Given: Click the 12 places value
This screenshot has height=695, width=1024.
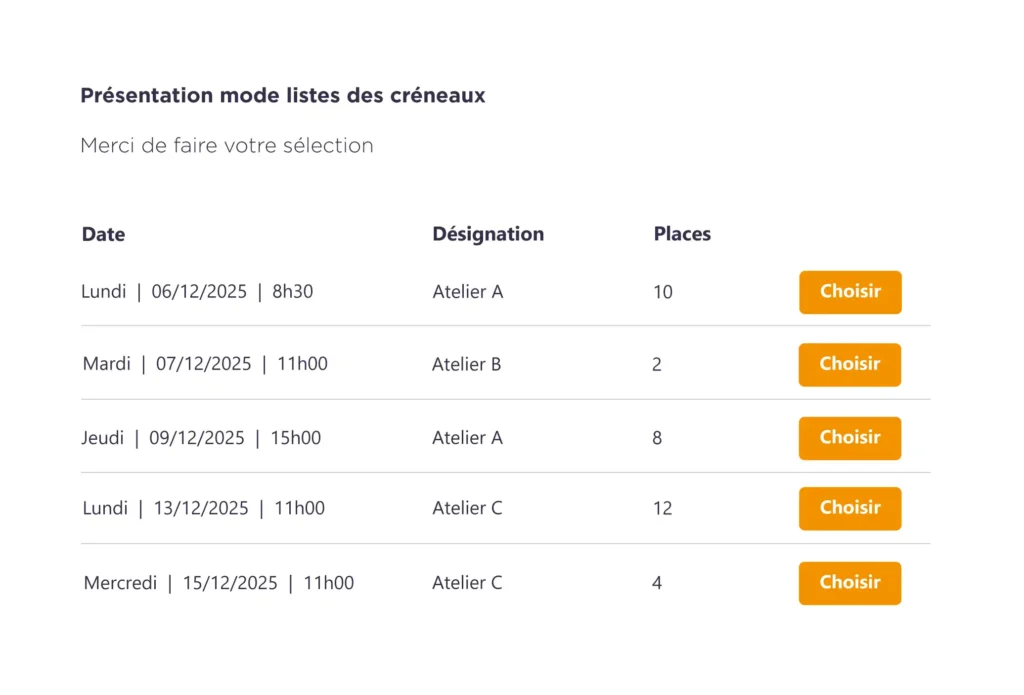Looking at the screenshot, I should 662,508.
